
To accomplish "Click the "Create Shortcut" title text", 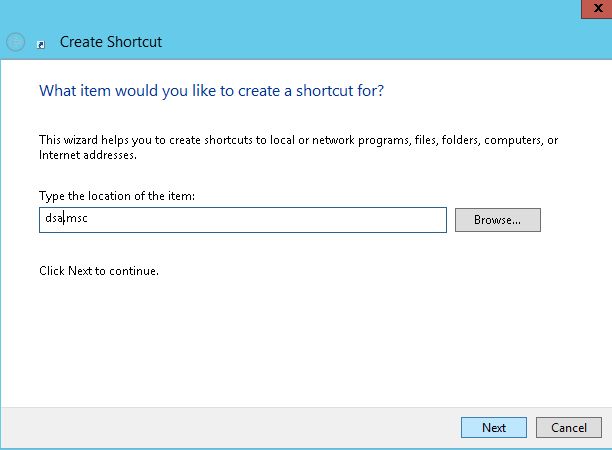I will tap(110, 43).
